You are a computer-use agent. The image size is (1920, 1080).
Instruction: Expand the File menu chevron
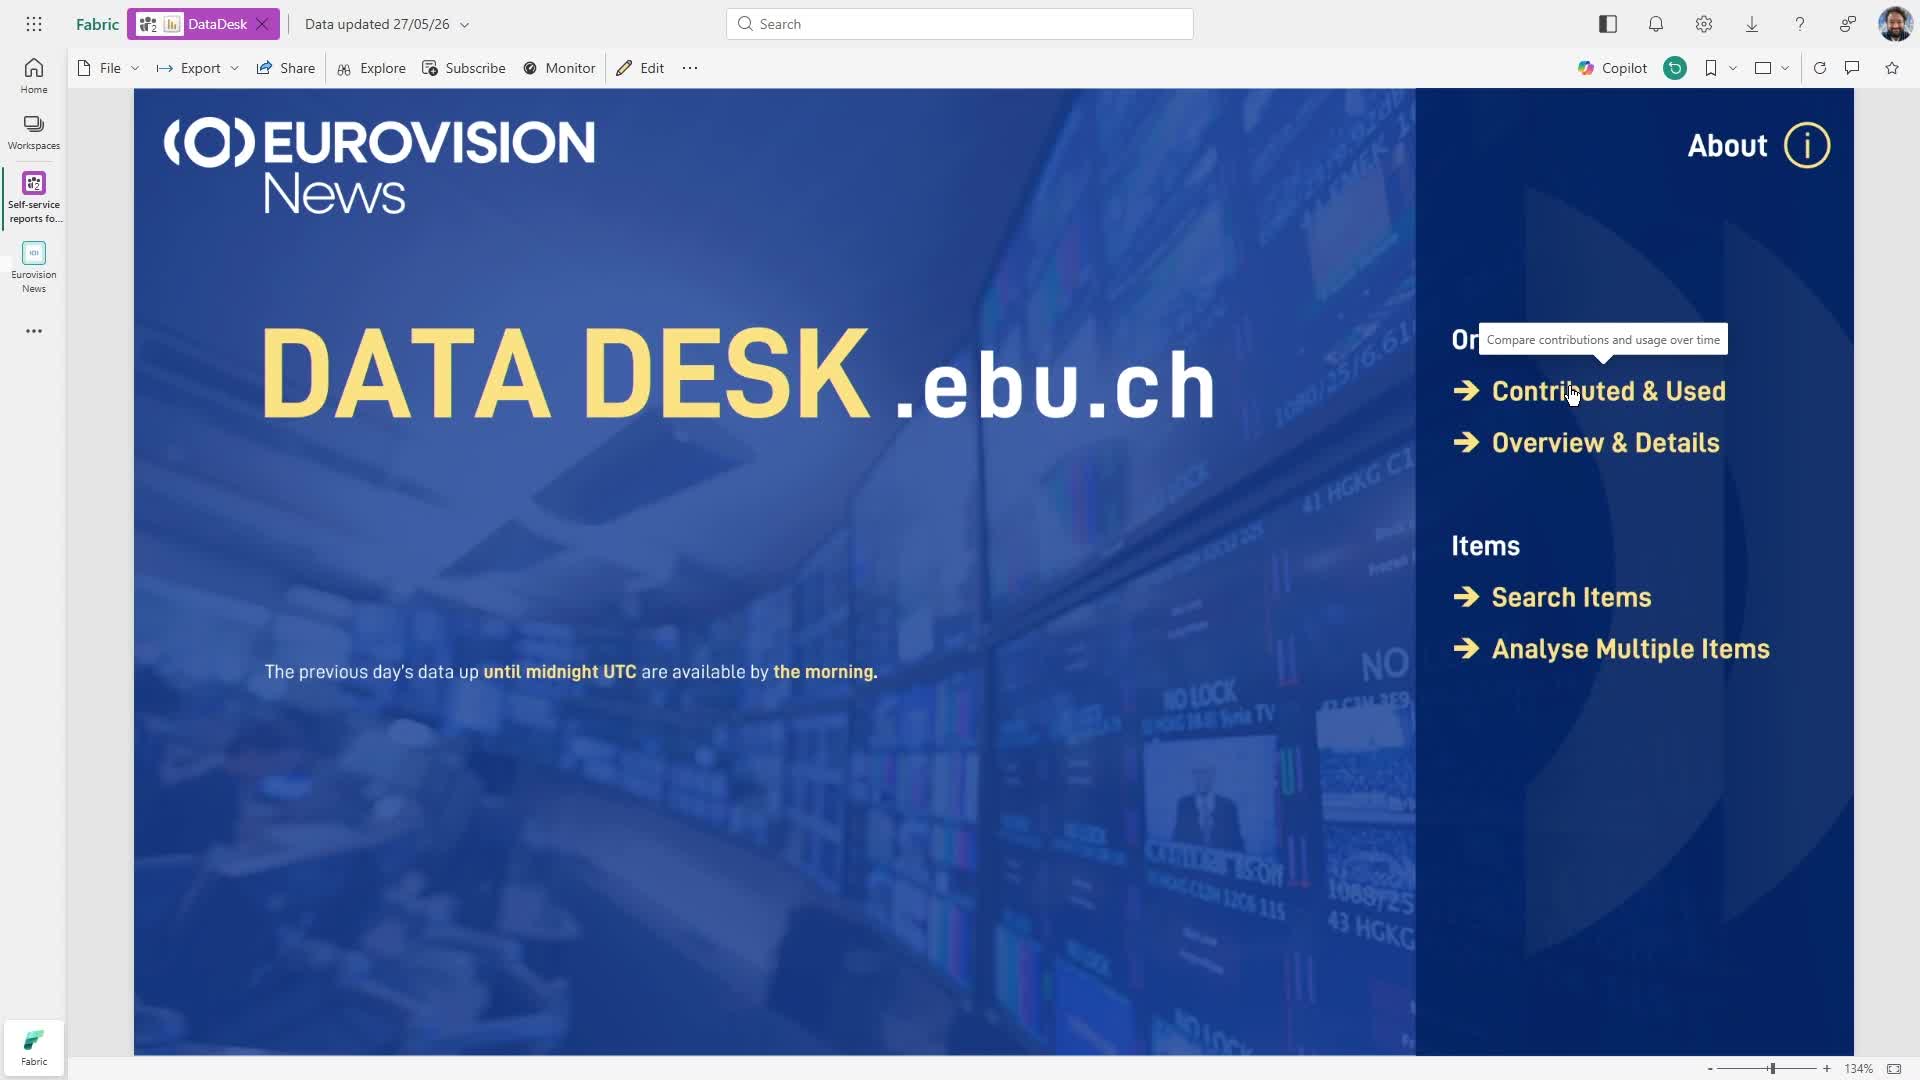click(x=135, y=68)
